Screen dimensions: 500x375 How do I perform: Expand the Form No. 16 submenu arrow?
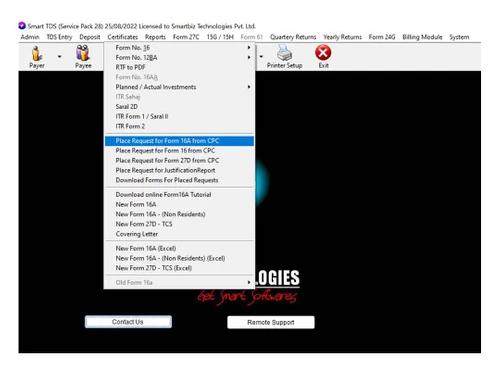click(x=249, y=48)
